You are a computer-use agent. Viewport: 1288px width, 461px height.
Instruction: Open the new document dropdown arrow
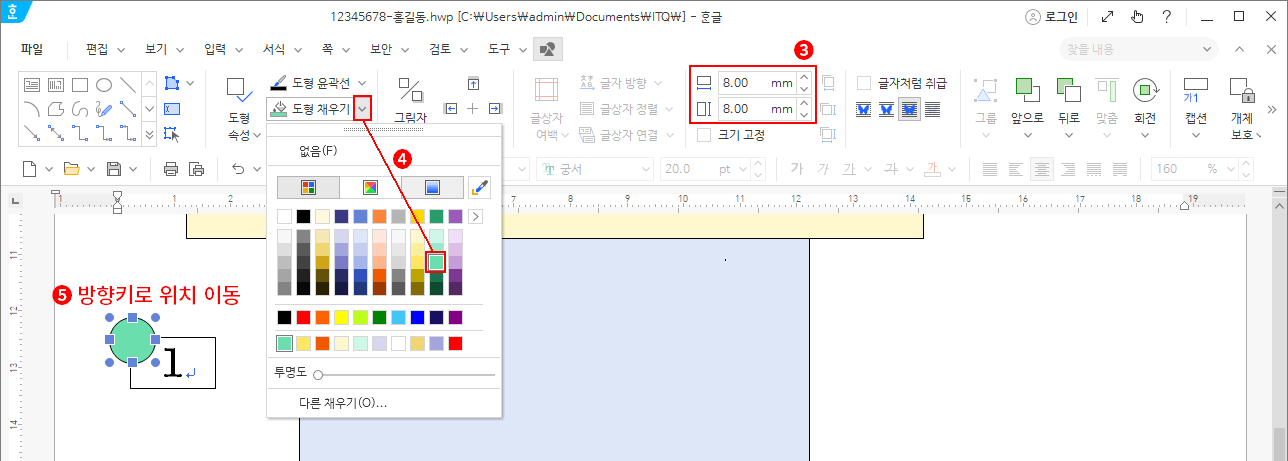[x=47, y=169]
